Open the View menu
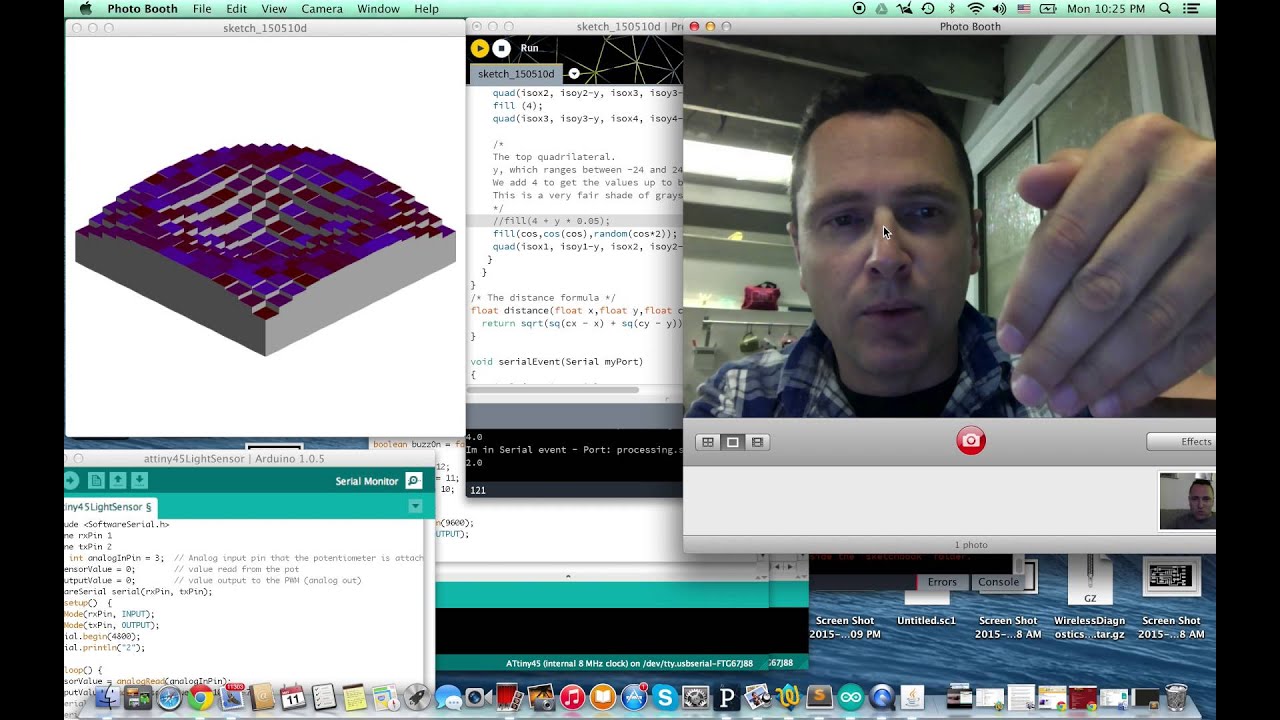This screenshot has height=720, width=1280. 274,9
